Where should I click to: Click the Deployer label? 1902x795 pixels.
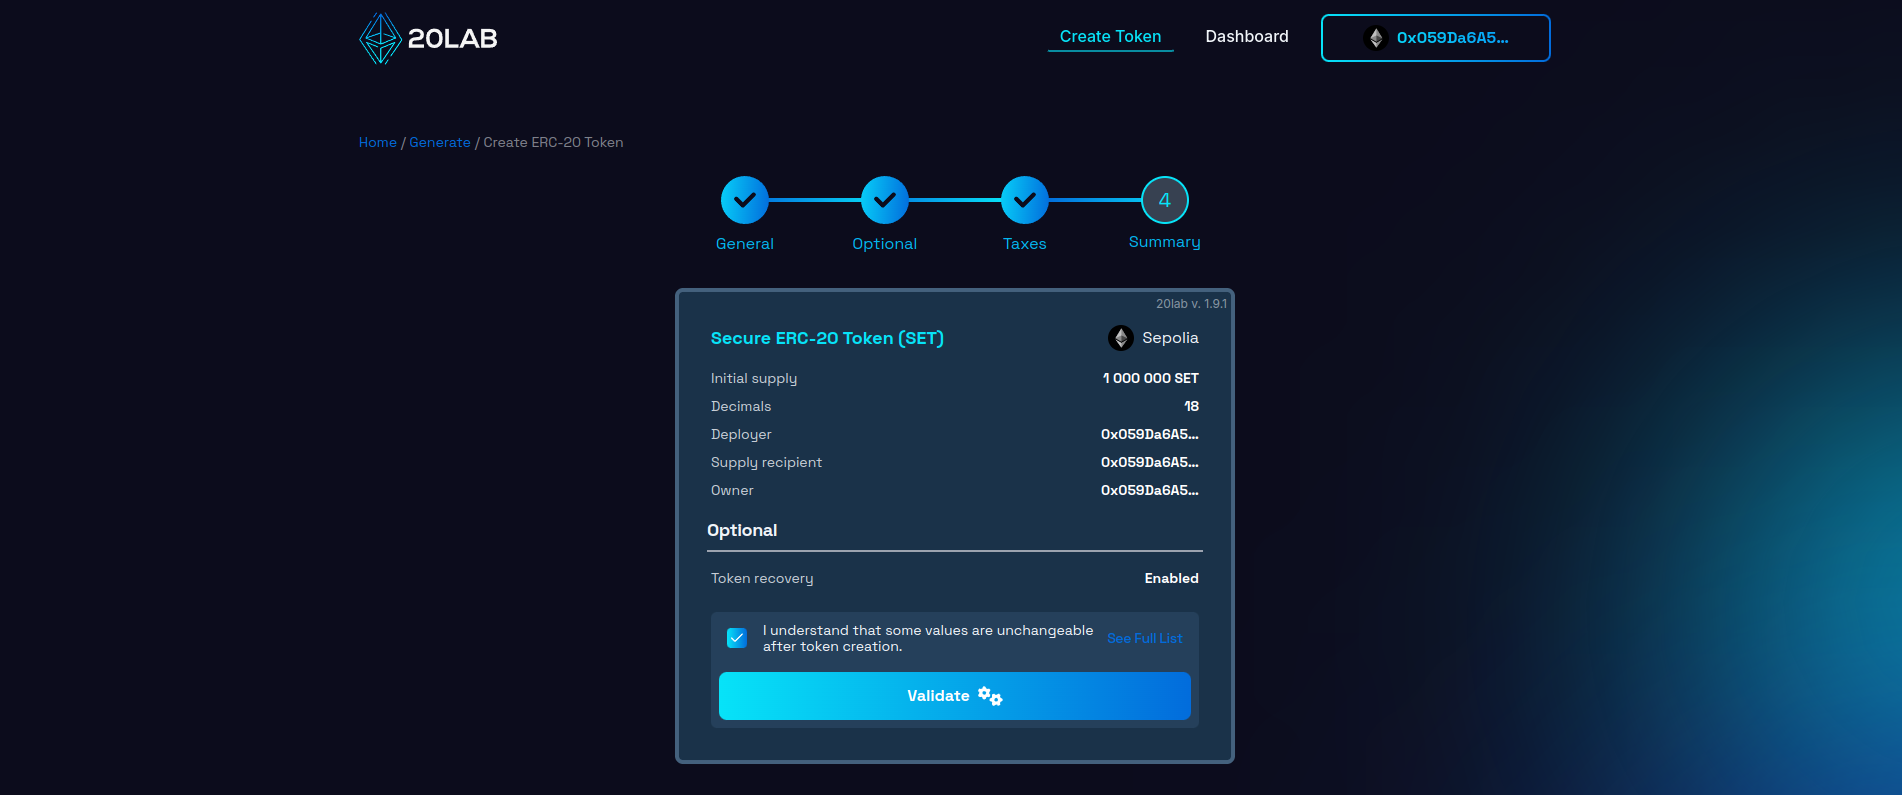point(741,434)
